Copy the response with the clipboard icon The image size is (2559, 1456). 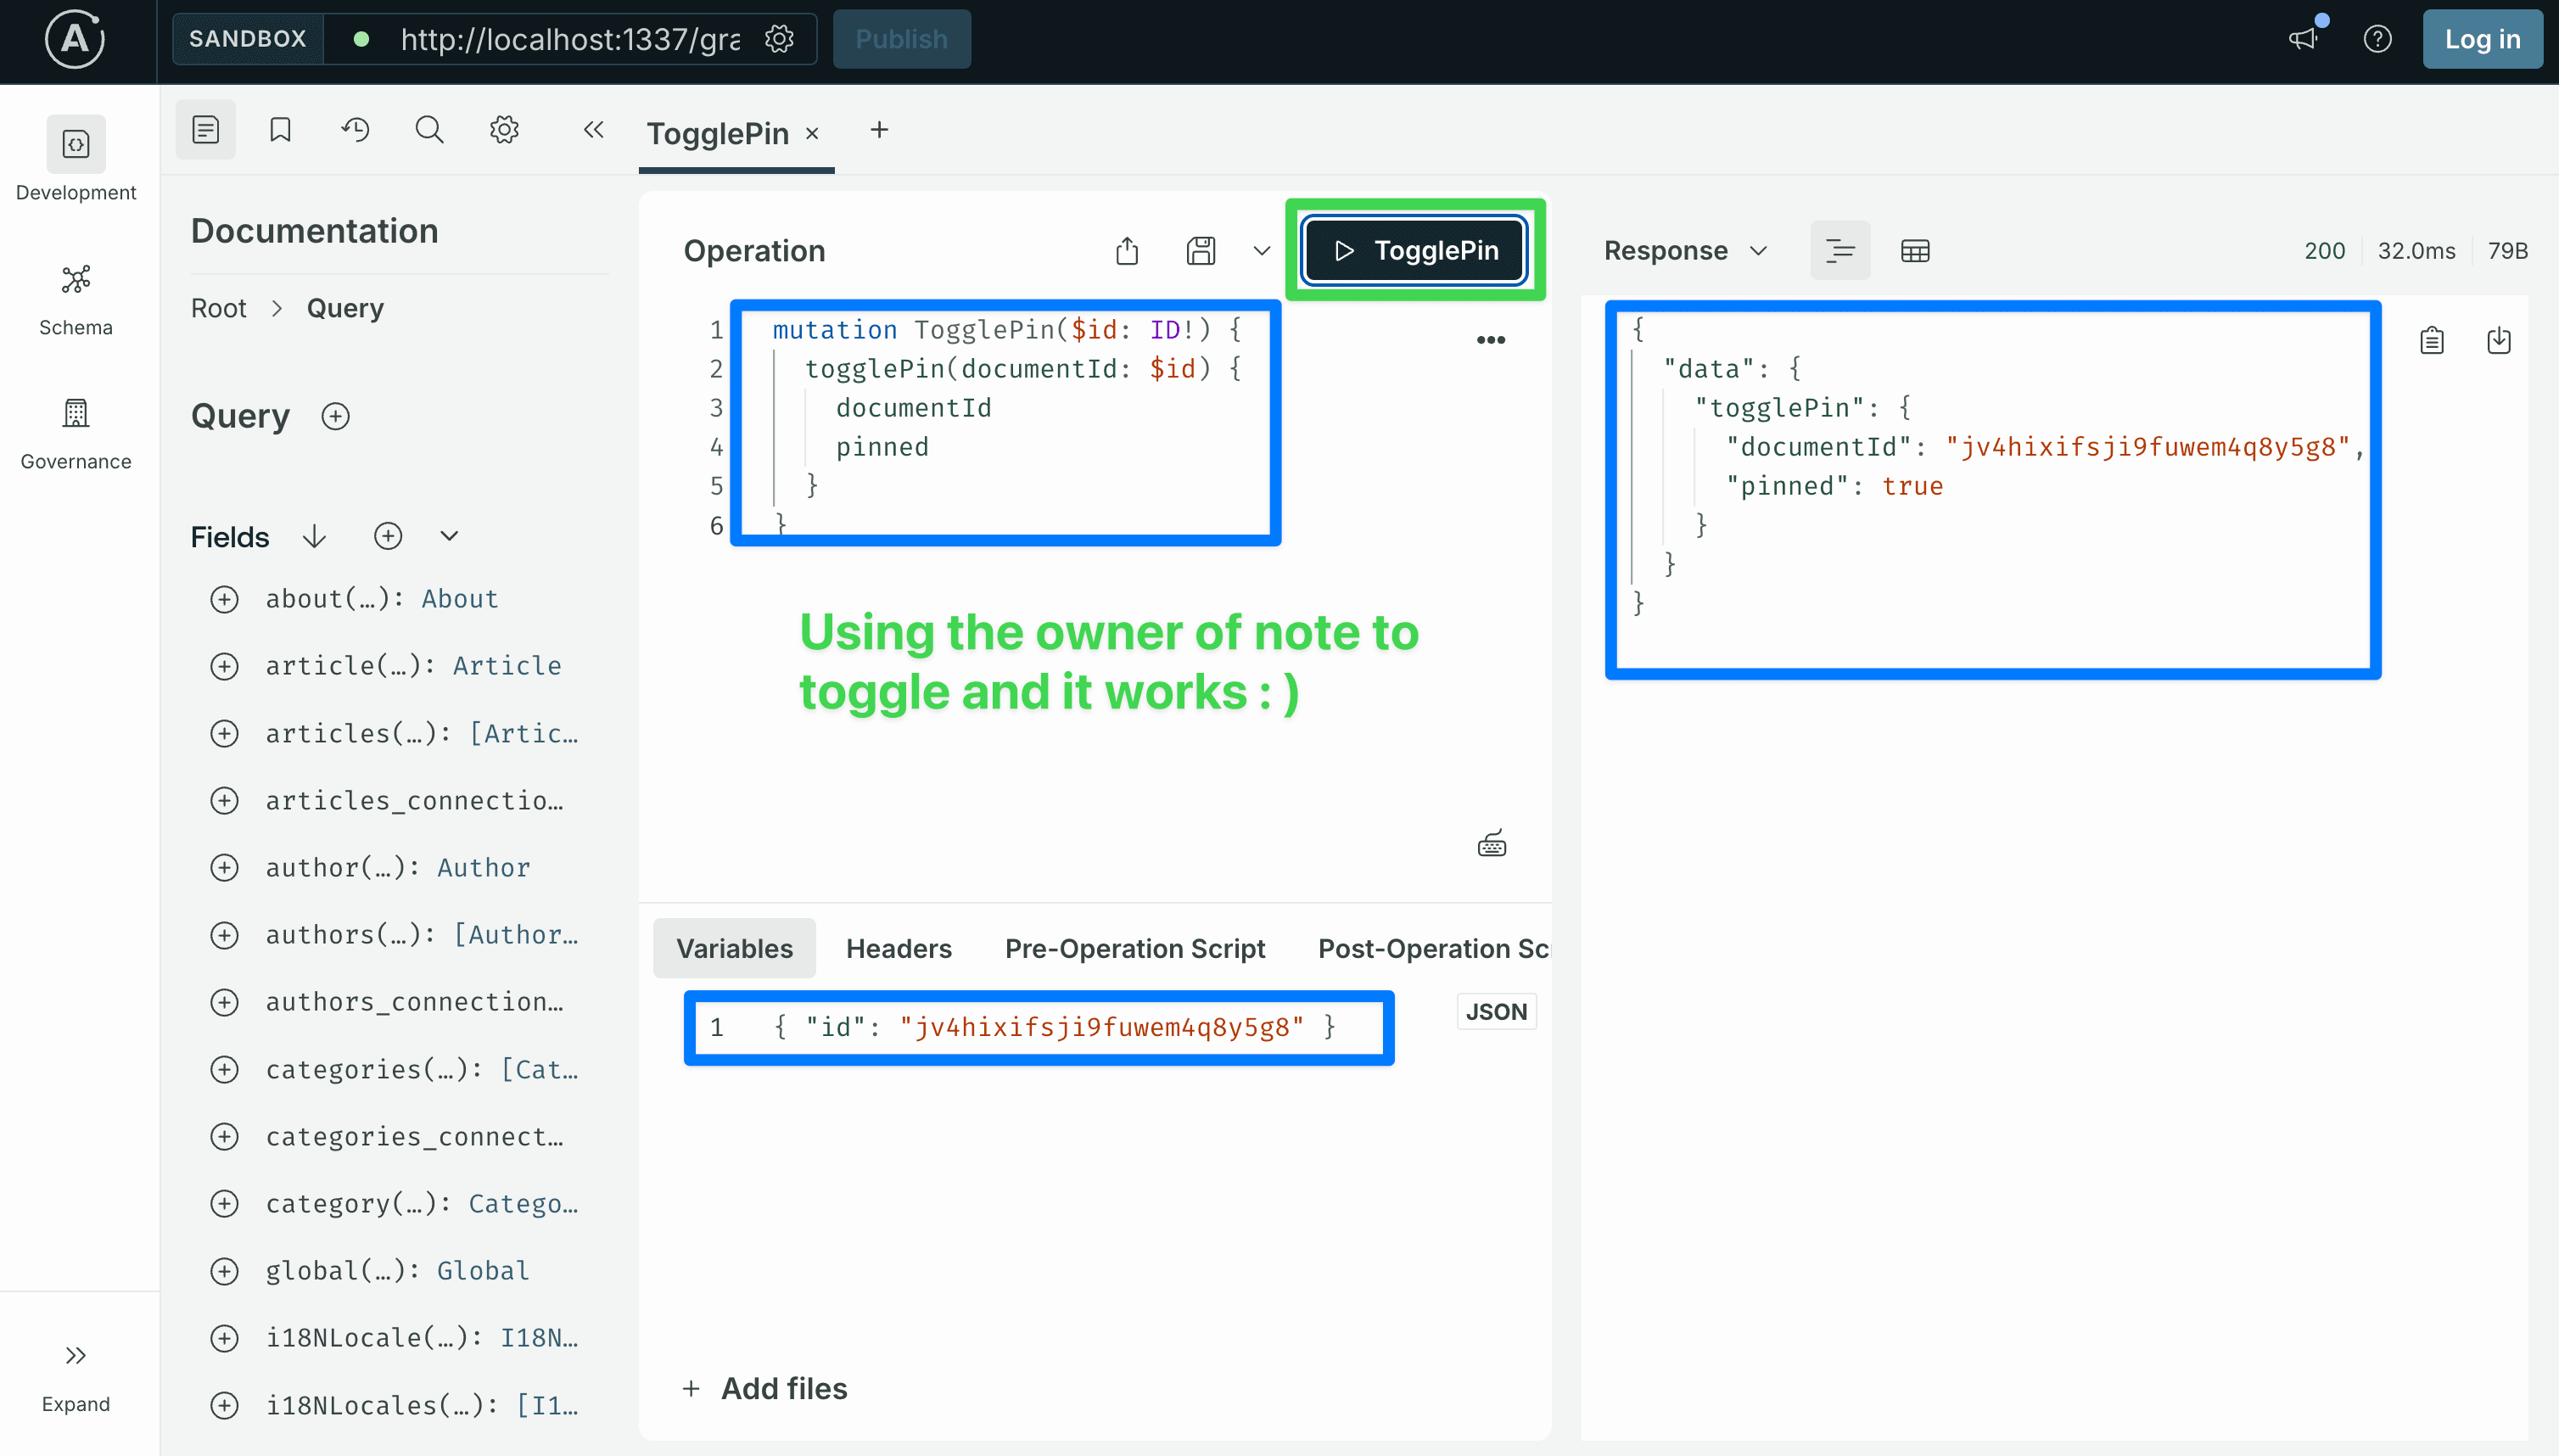tap(2432, 341)
